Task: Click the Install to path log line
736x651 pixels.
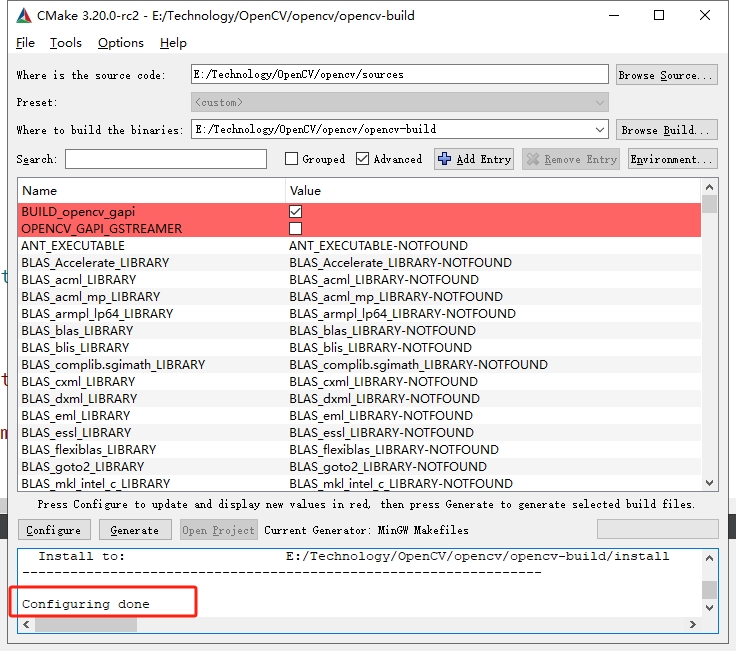Action: (354, 556)
